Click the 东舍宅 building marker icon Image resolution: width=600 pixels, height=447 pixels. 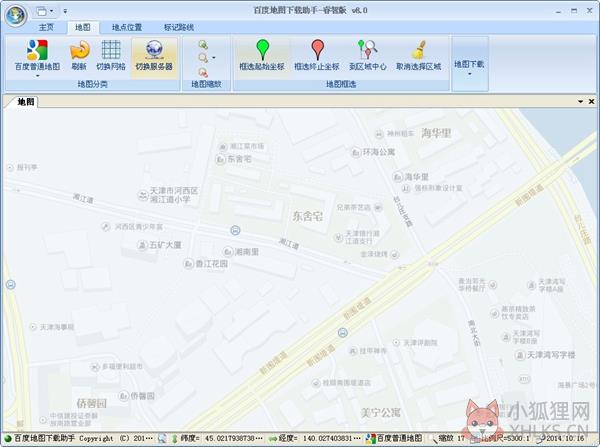click(220, 159)
